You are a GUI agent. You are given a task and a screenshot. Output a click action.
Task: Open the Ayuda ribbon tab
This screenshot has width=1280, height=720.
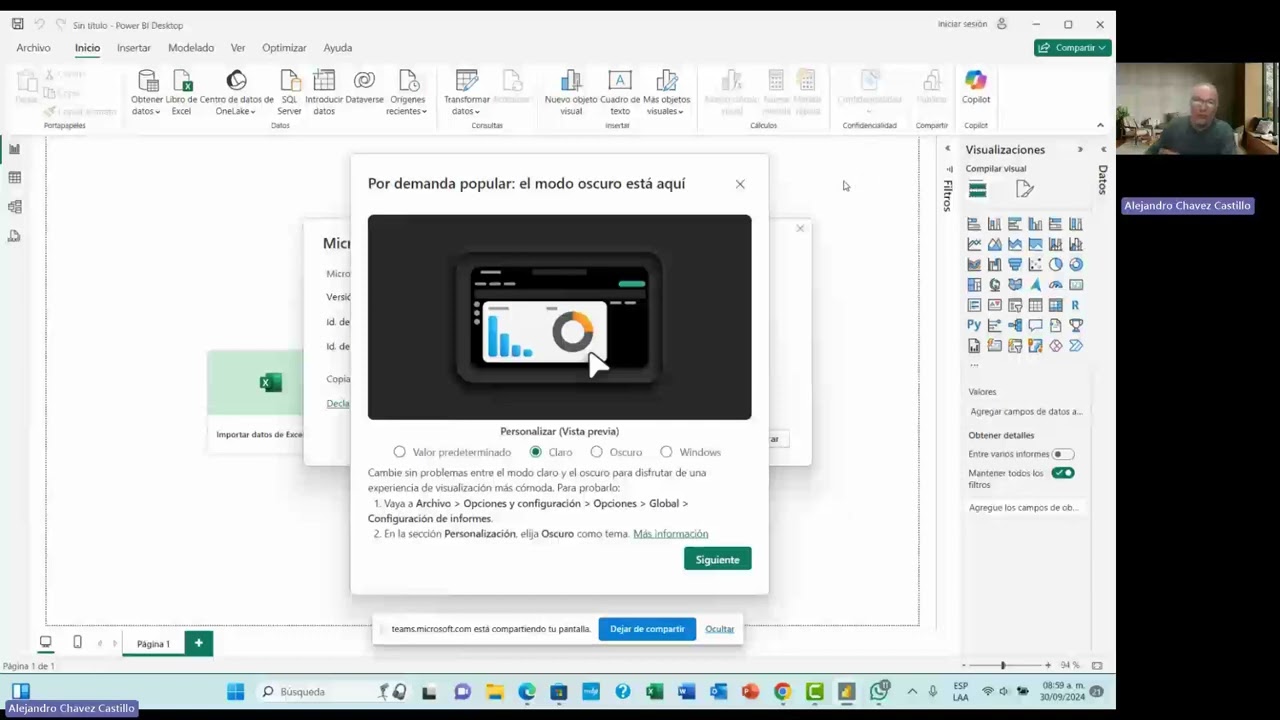(337, 48)
